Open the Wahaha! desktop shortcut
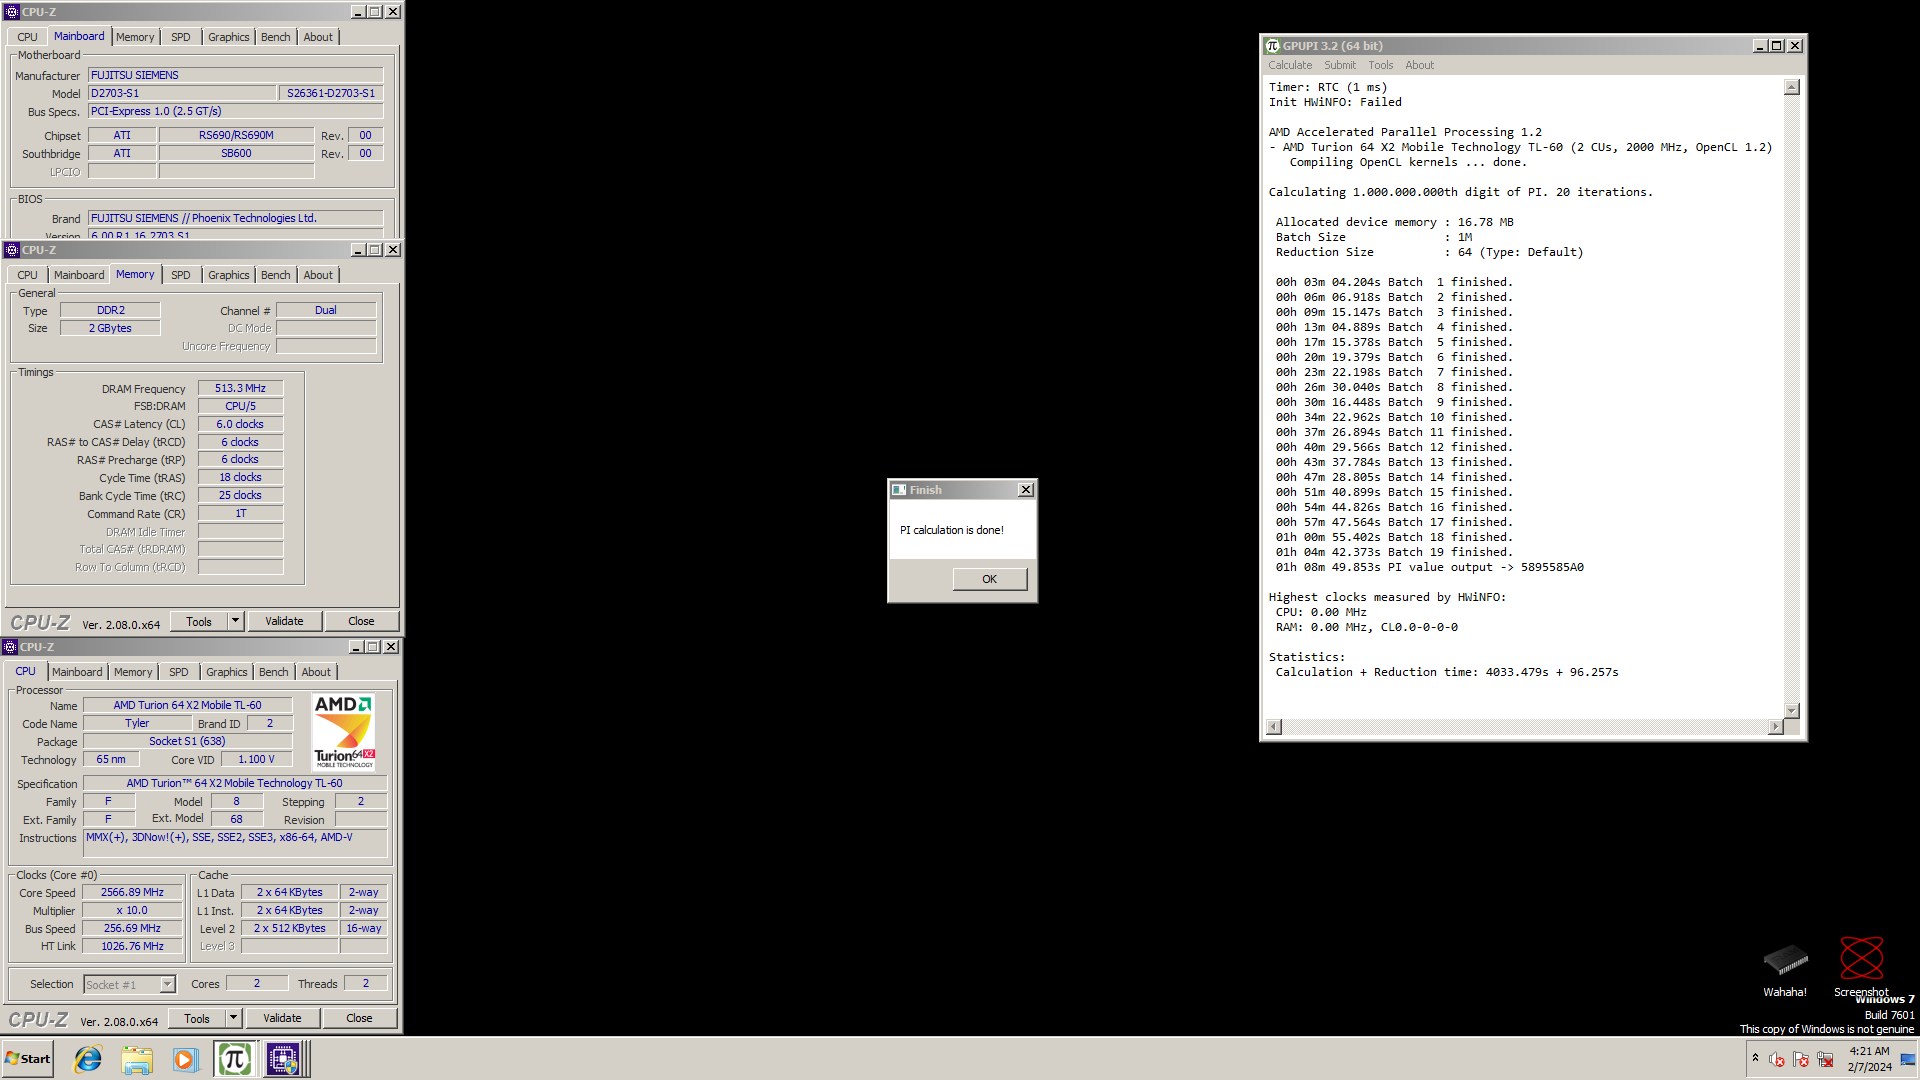Screen dimensions: 1920x1080 1785,970
